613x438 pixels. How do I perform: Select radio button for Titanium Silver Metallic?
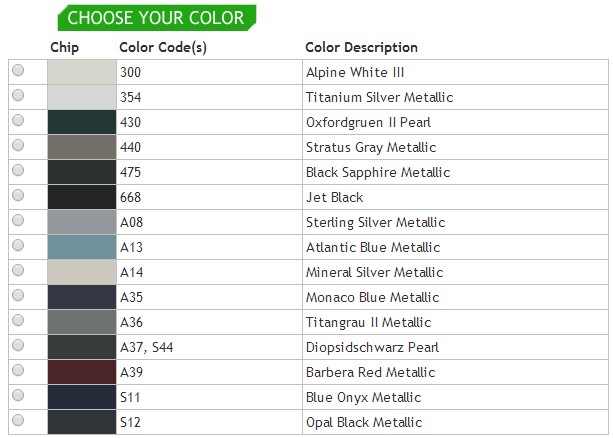[x=18, y=96]
